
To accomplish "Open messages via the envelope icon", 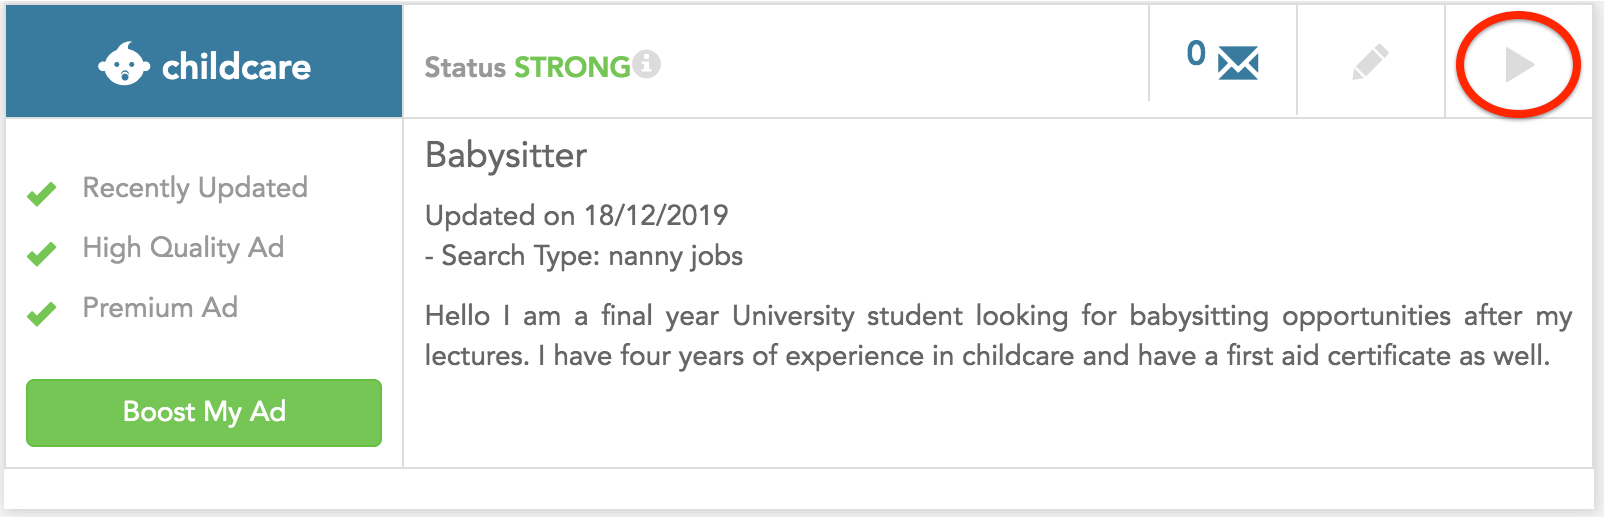I will tap(1238, 63).
